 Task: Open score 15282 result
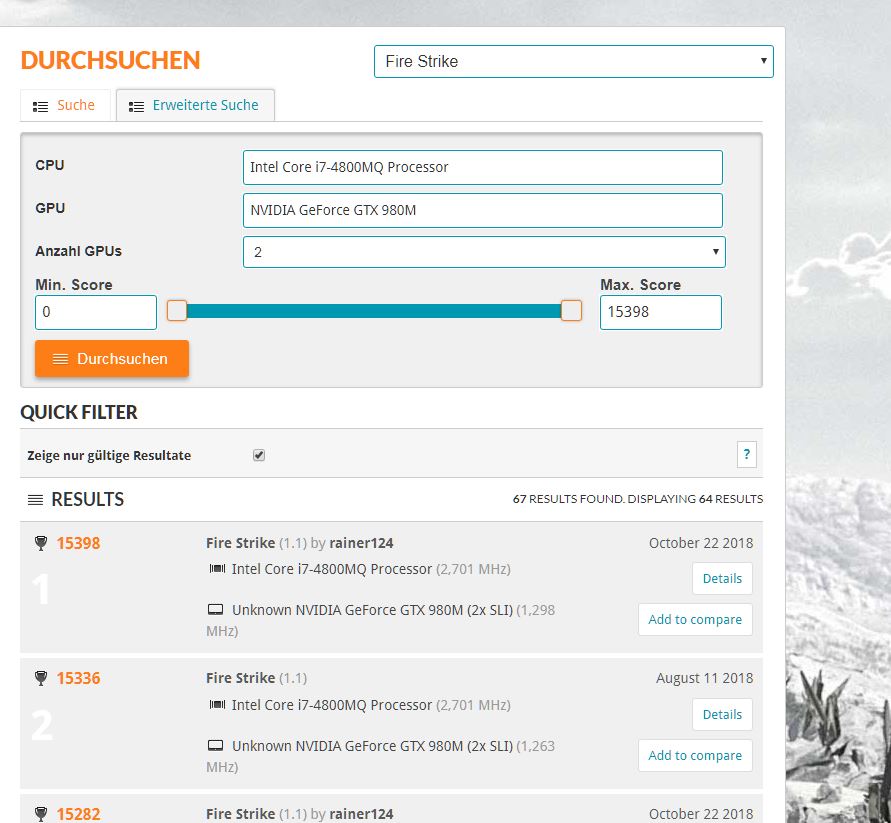pos(78,814)
